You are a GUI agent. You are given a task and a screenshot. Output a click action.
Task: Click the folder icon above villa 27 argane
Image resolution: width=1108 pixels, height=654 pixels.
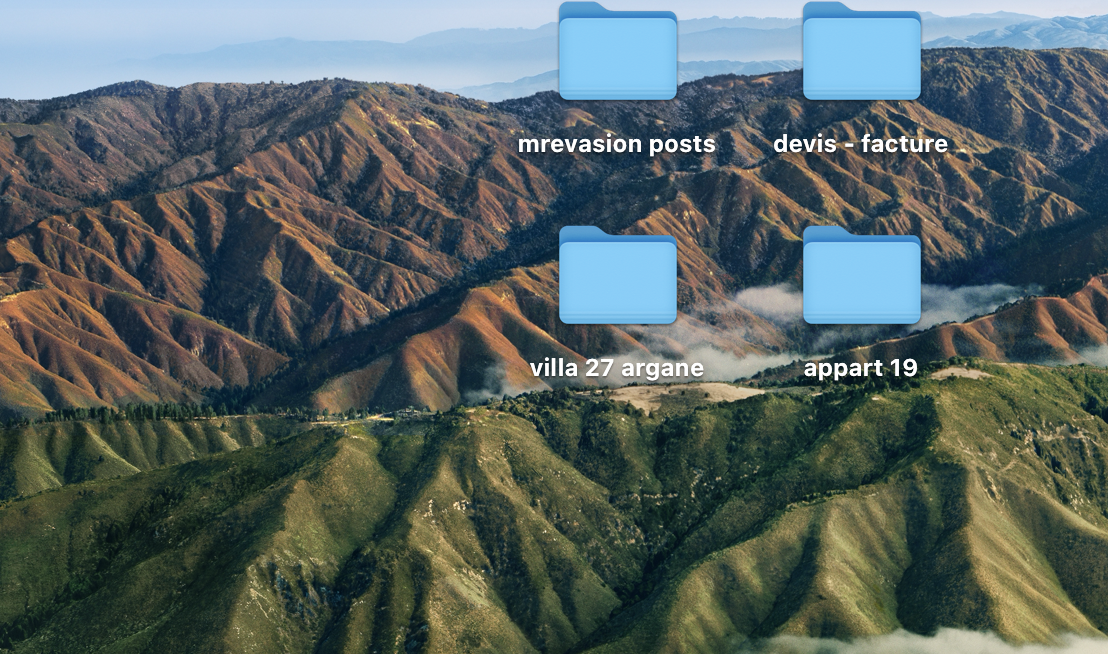tap(617, 55)
